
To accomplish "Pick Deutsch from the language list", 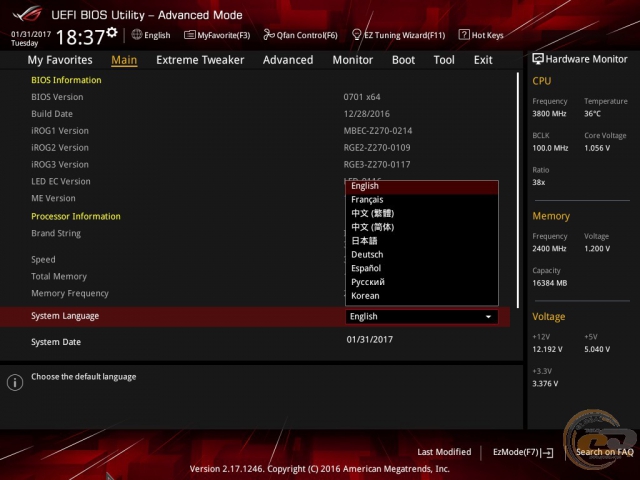I will pyautogui.click(x=422, y=255).
